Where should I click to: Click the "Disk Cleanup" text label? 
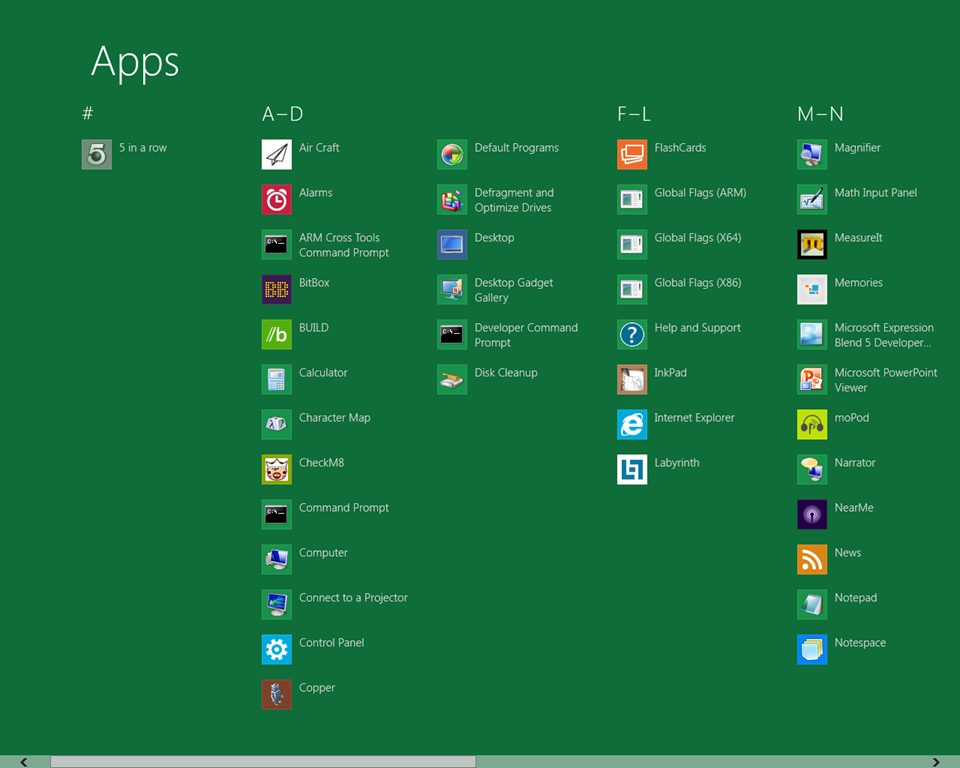(x=506, y=372)
